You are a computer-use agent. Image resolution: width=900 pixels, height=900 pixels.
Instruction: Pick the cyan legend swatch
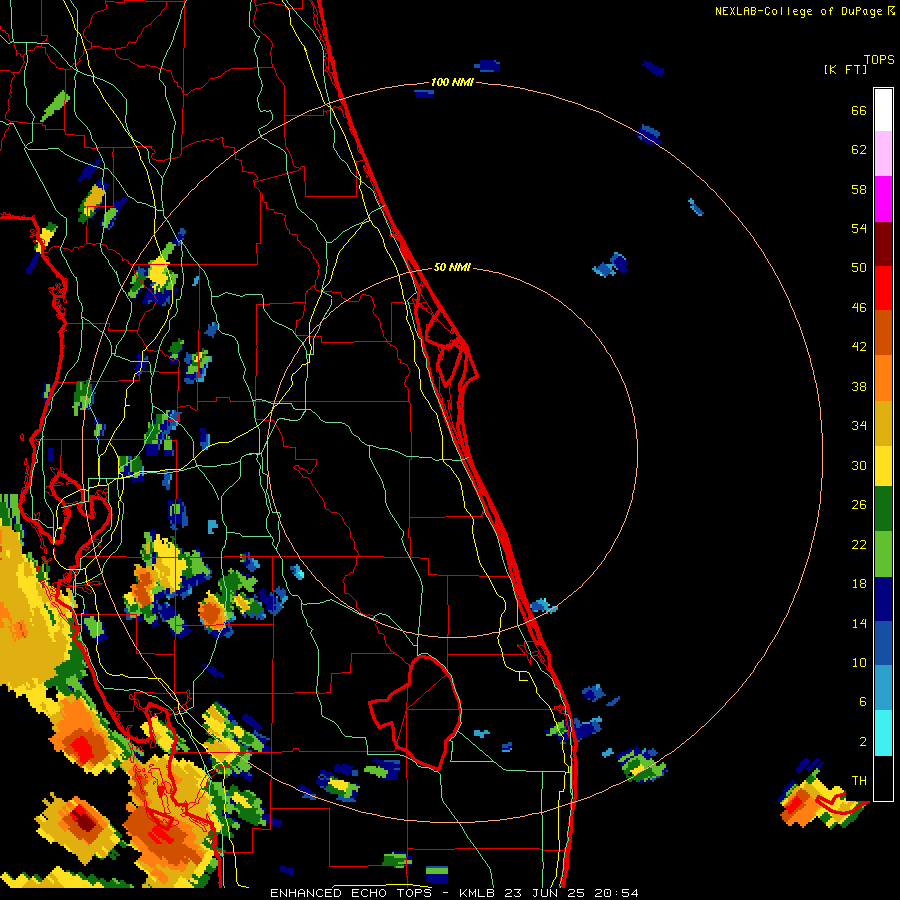click(x=883, y=733)
